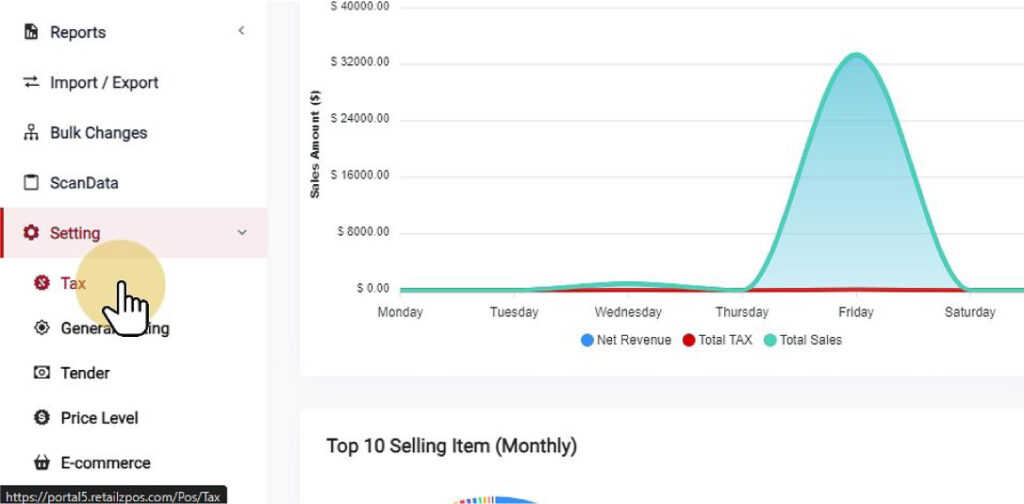Toggle Net Revenue series in chart legend
The image size is (1024, 504).
(x=626, y=340)
